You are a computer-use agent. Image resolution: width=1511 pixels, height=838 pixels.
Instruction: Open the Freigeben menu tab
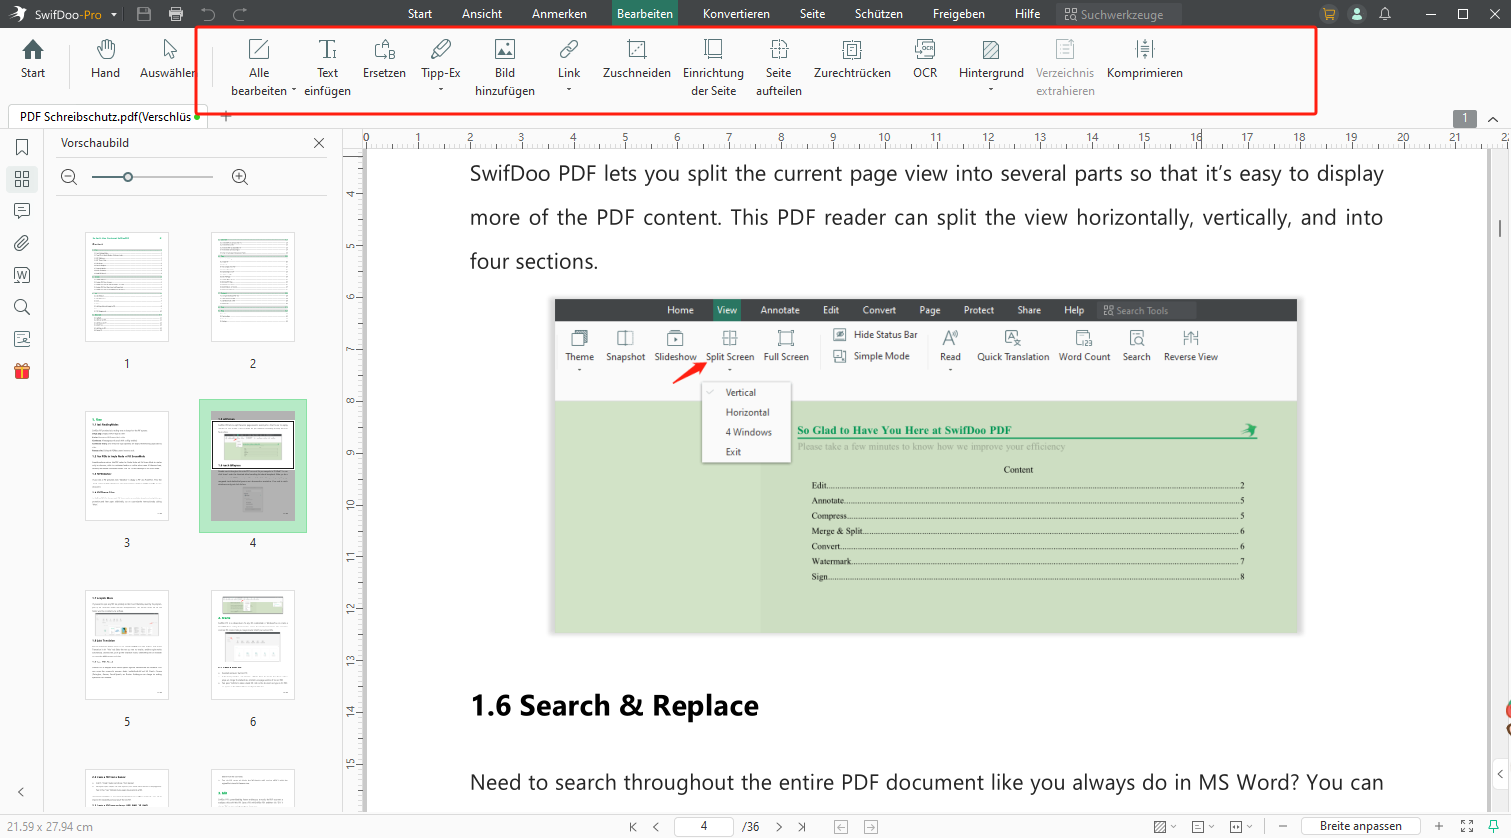click(x=959, y=14)
